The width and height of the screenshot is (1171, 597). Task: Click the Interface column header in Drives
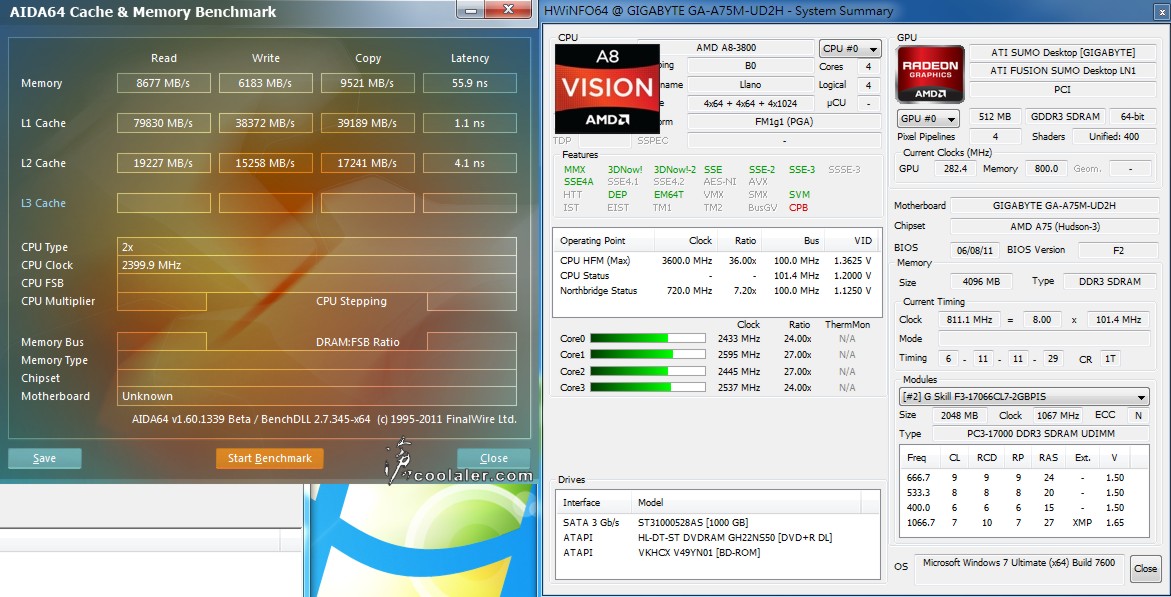pyautogui.click(x=594, y=503)
